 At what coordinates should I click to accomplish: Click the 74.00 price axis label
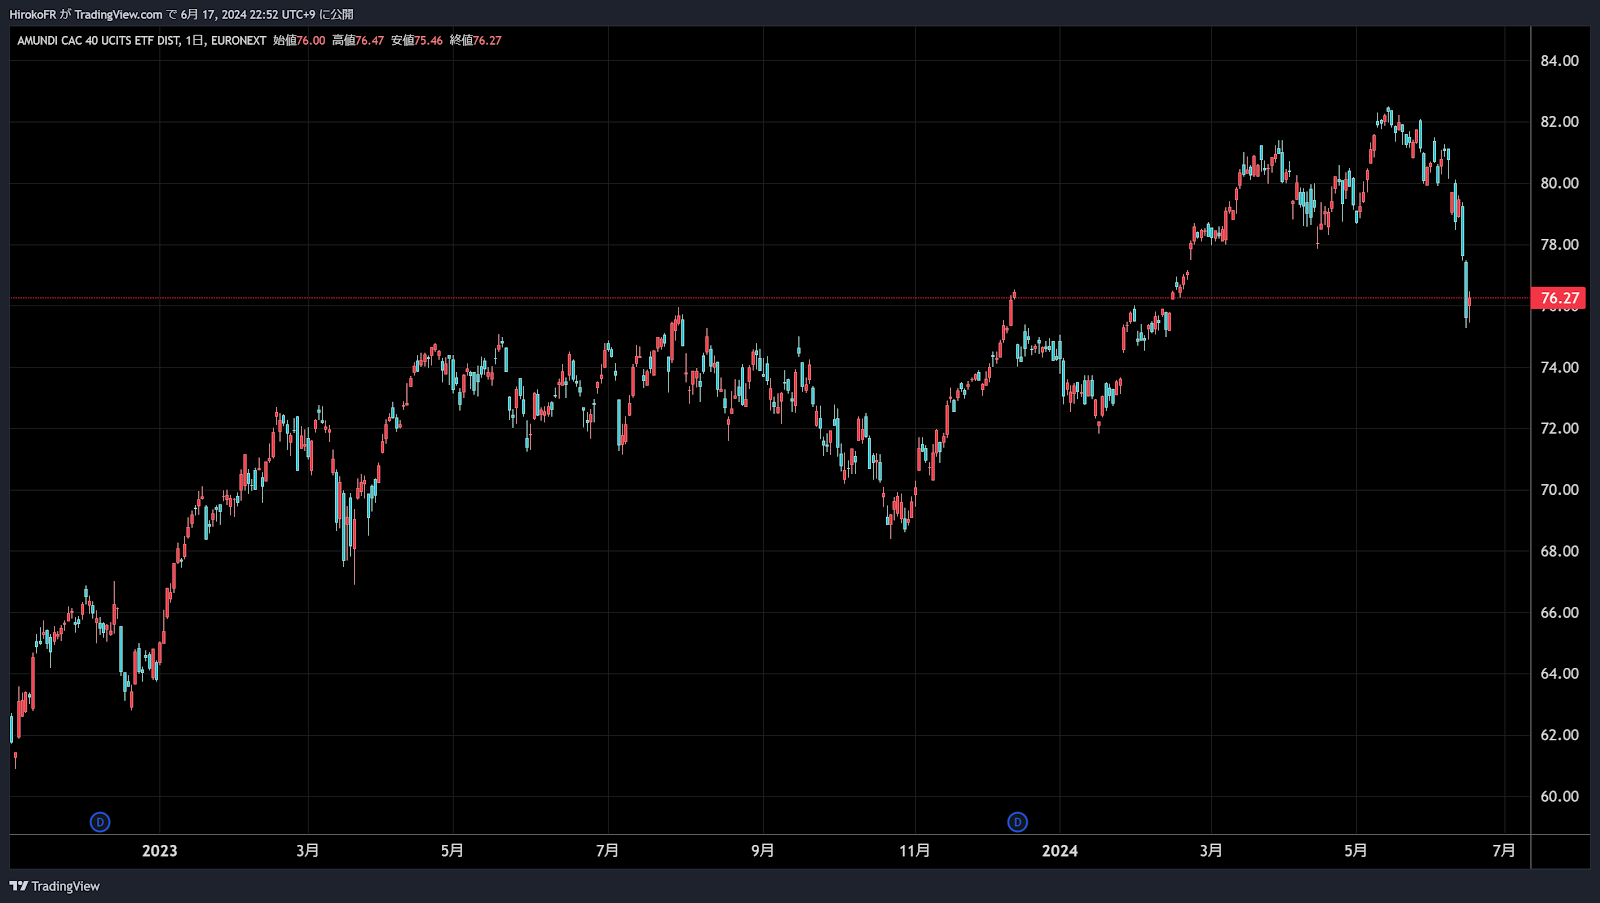(x=1559, y=367)
